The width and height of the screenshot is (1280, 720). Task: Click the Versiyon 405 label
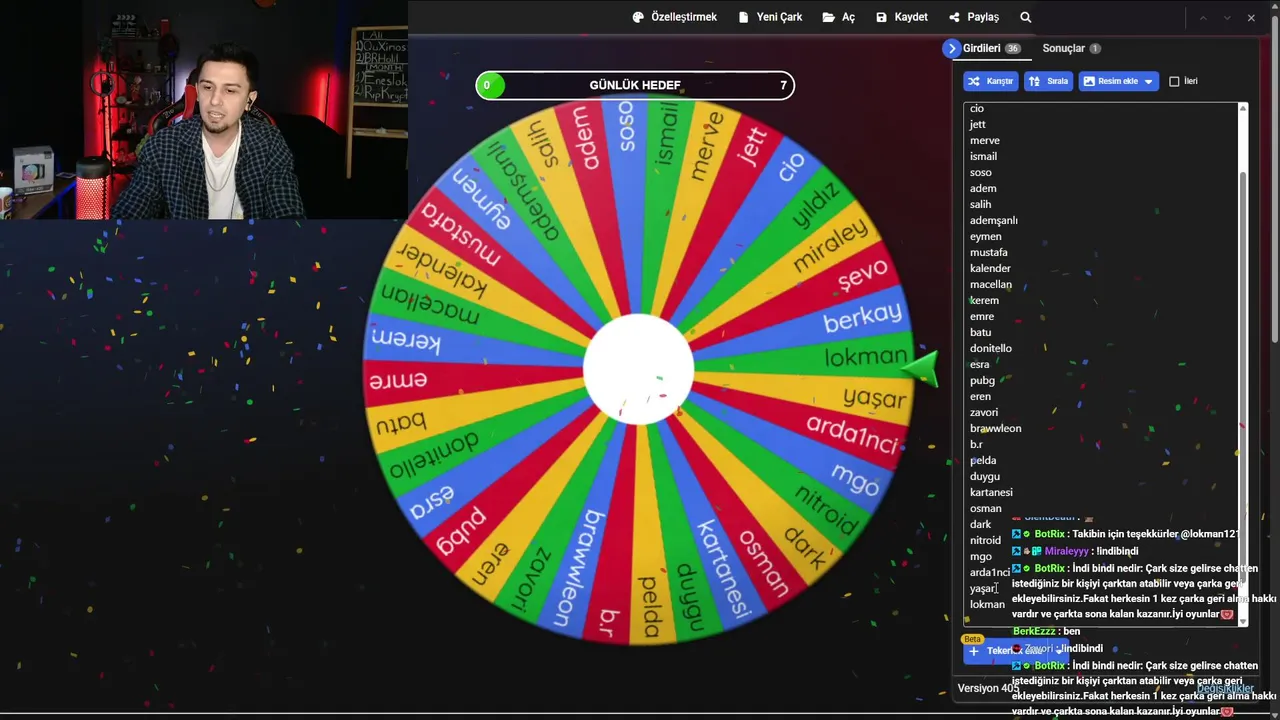click(988, 688)
